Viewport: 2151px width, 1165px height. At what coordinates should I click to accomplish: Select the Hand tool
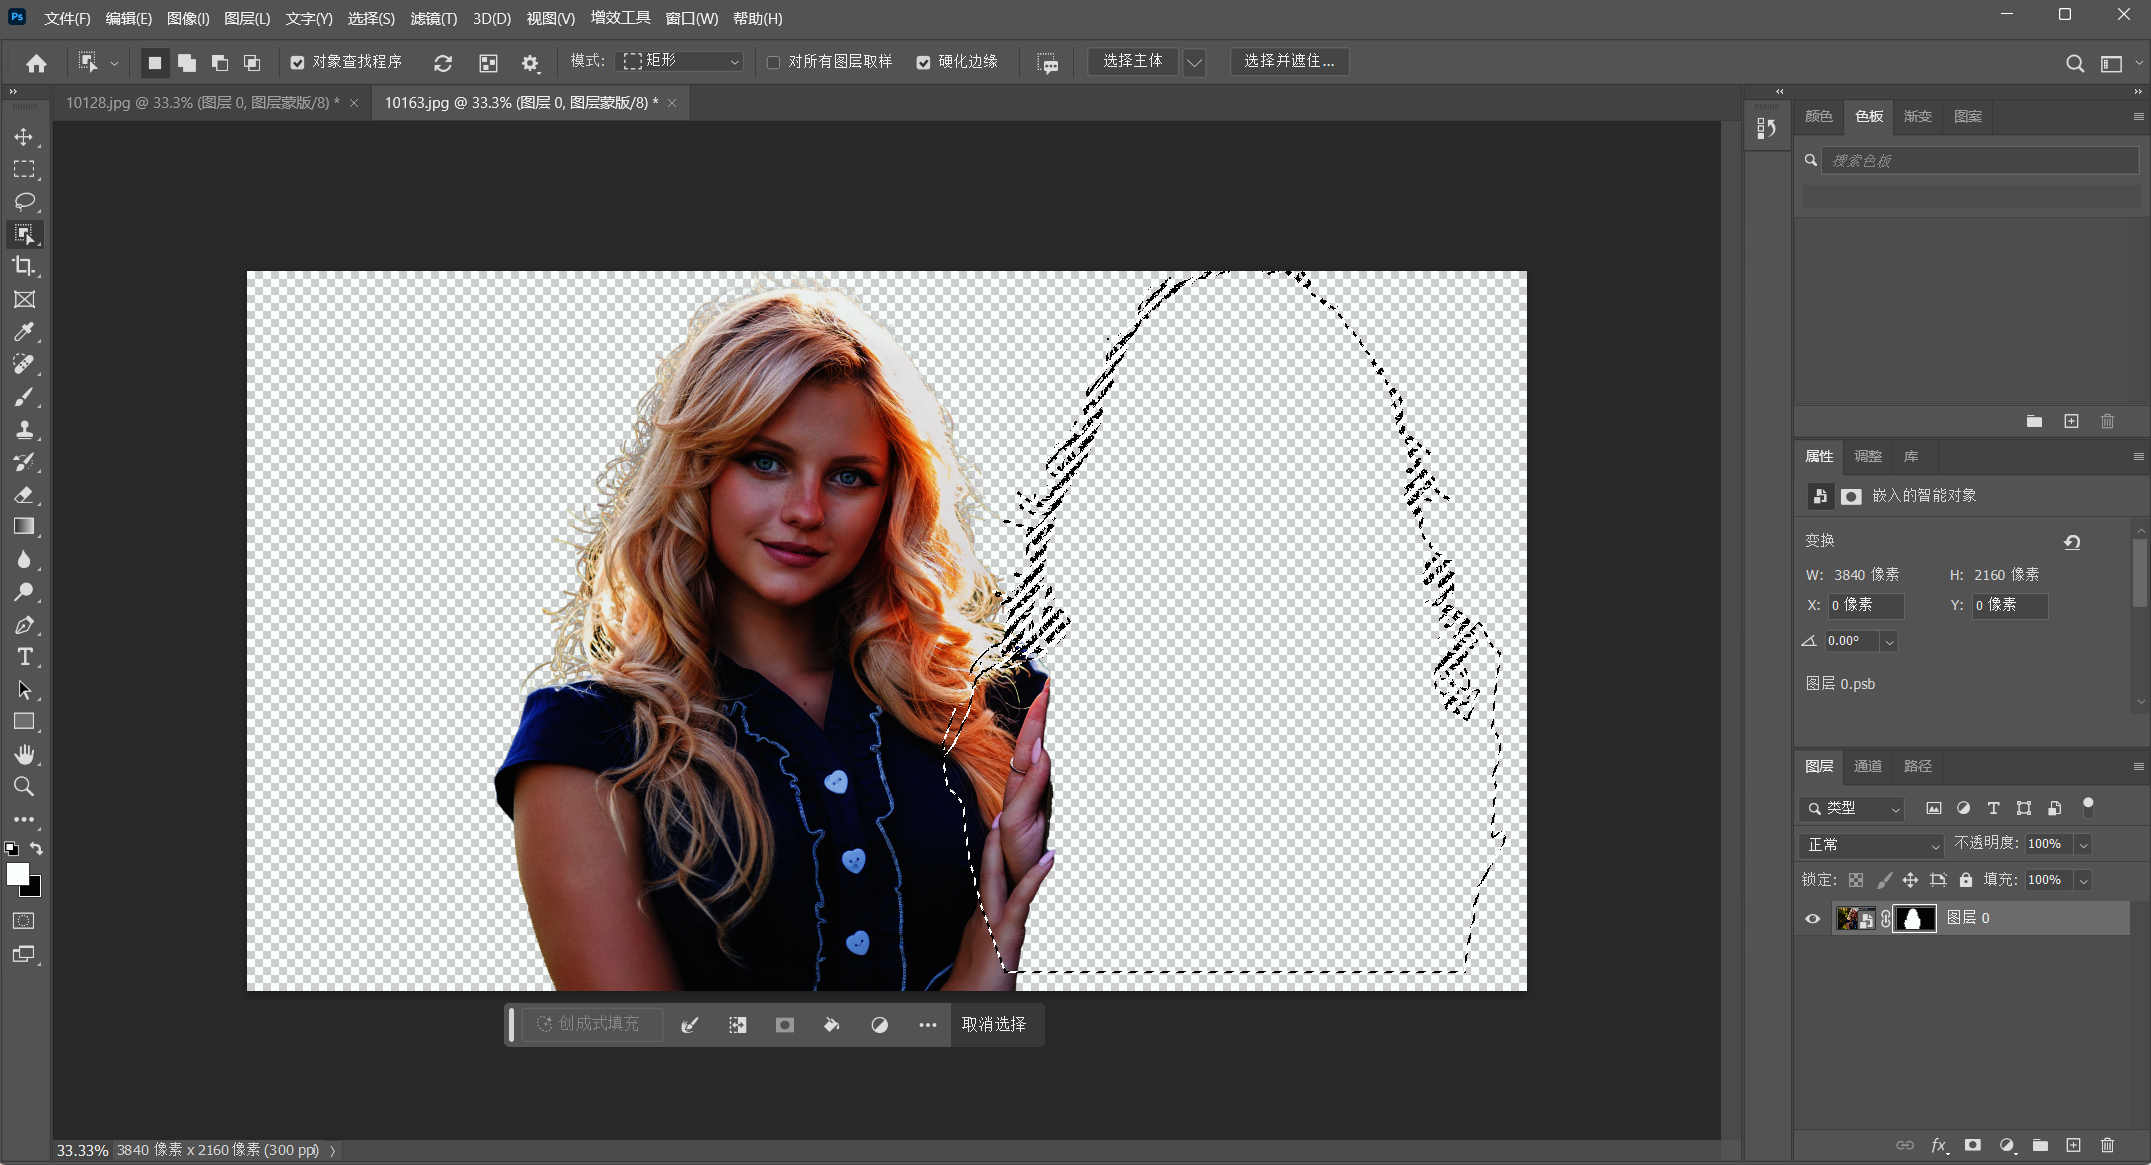pos(24,754)
